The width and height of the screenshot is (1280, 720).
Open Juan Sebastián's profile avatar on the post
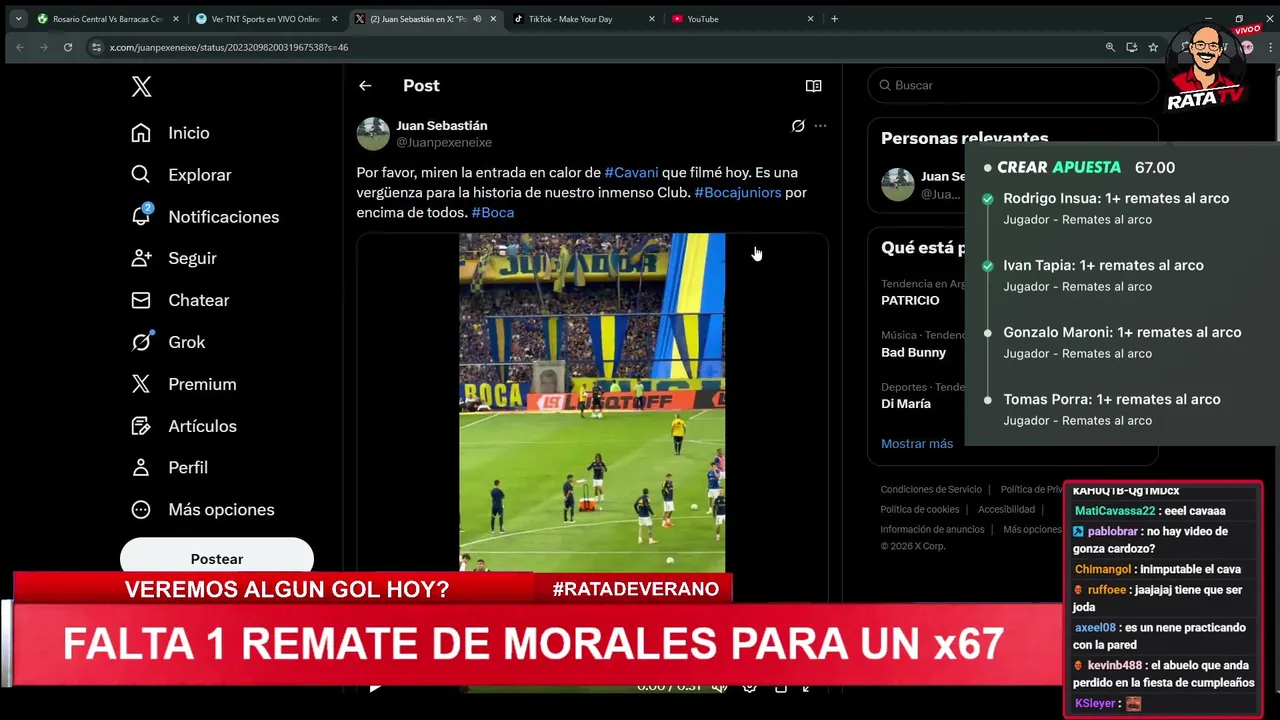[x=373, y=133]
